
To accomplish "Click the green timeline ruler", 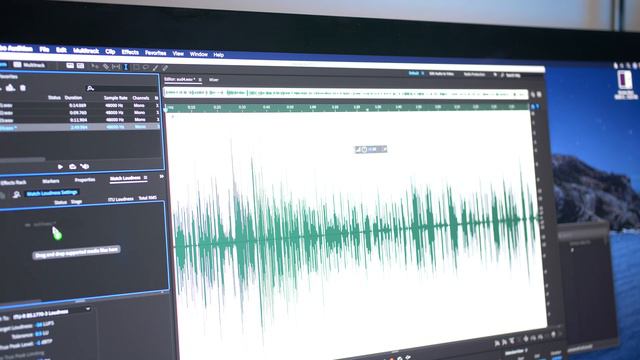I will [x=347, y=107].
